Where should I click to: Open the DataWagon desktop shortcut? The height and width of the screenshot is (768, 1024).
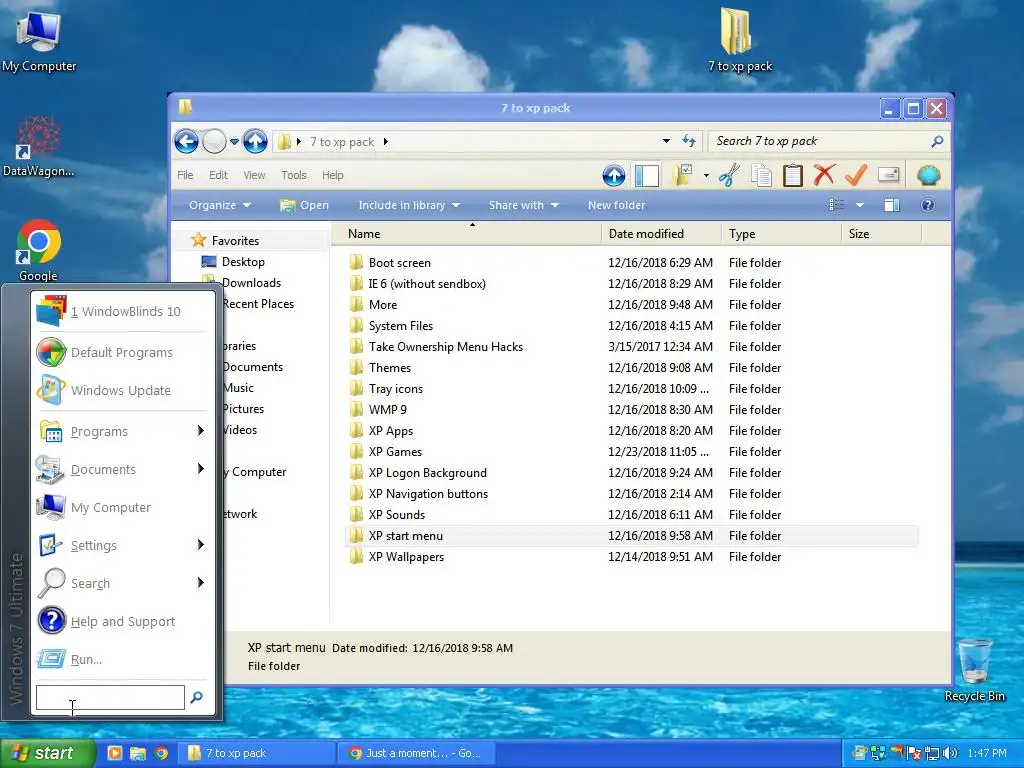click(x=39, y=147)
